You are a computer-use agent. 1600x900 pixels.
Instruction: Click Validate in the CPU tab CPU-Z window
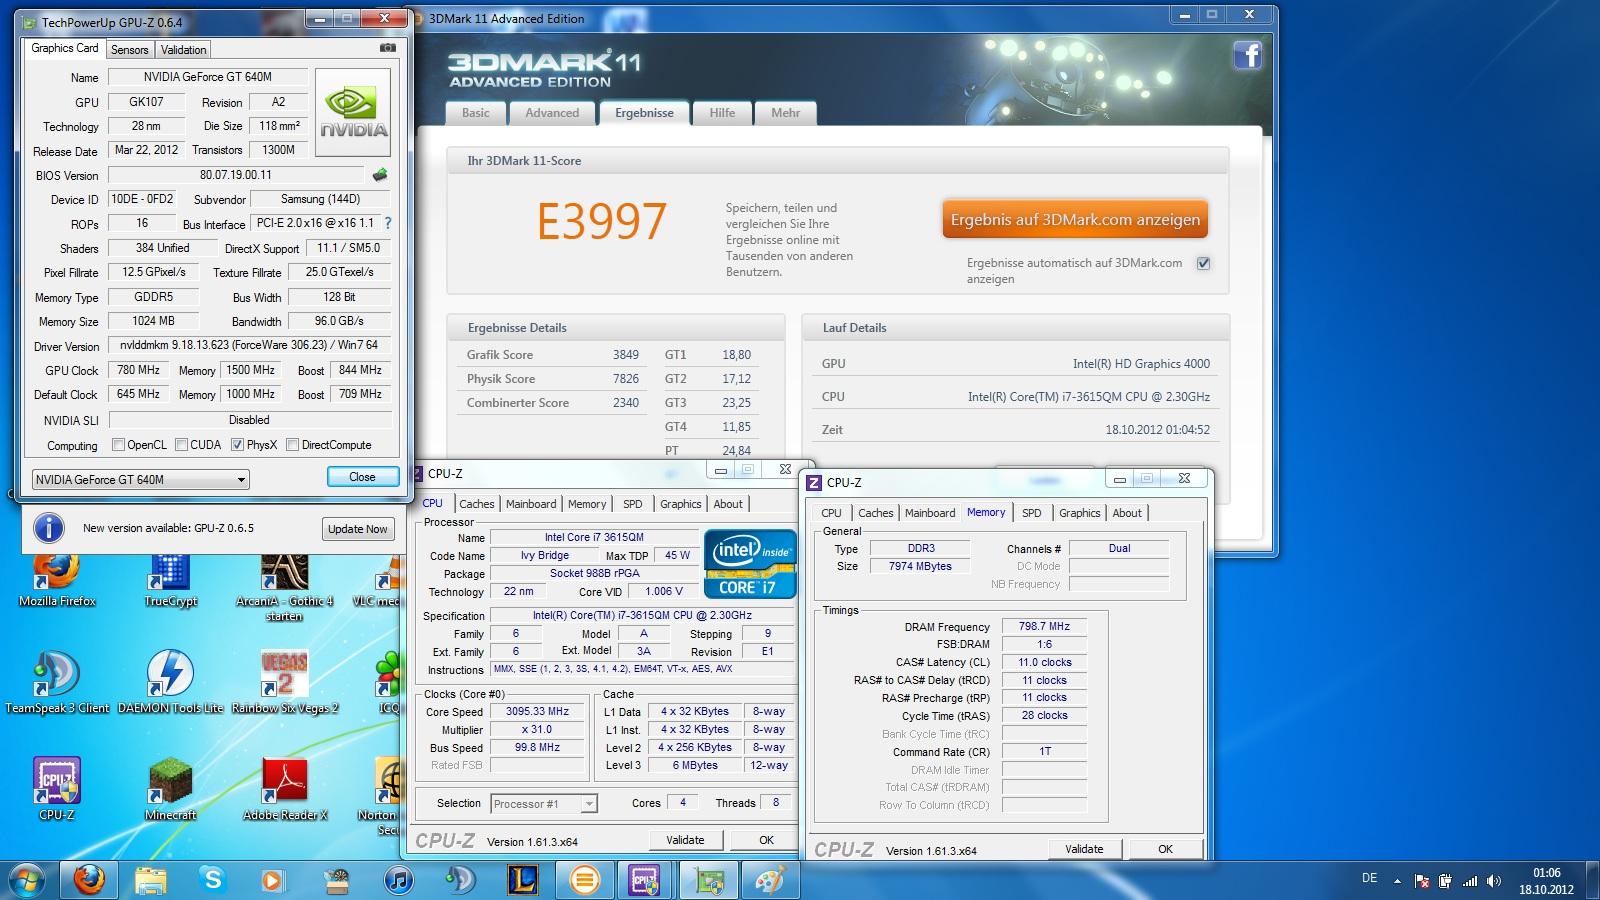(685, 840)
